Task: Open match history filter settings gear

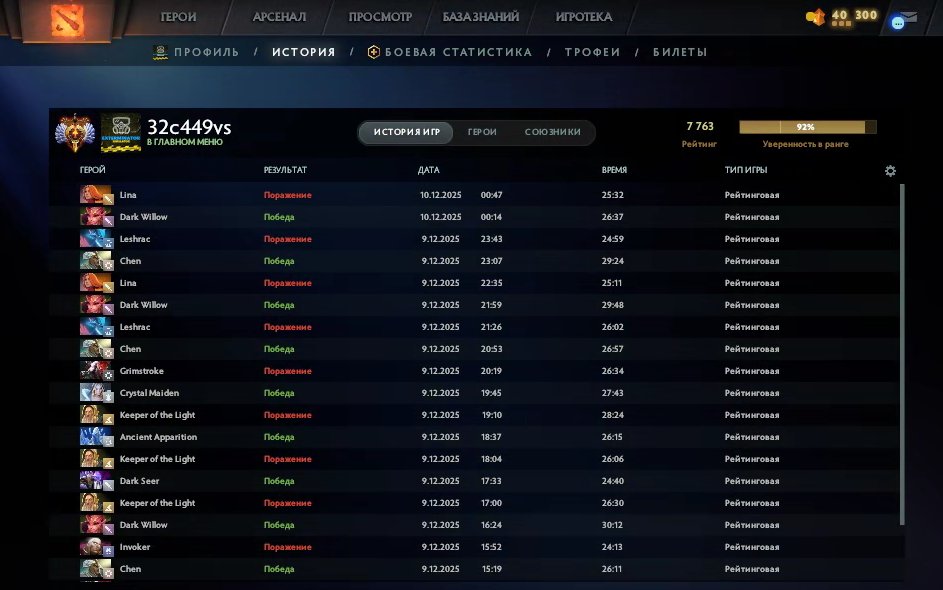Action: [890, 171]
